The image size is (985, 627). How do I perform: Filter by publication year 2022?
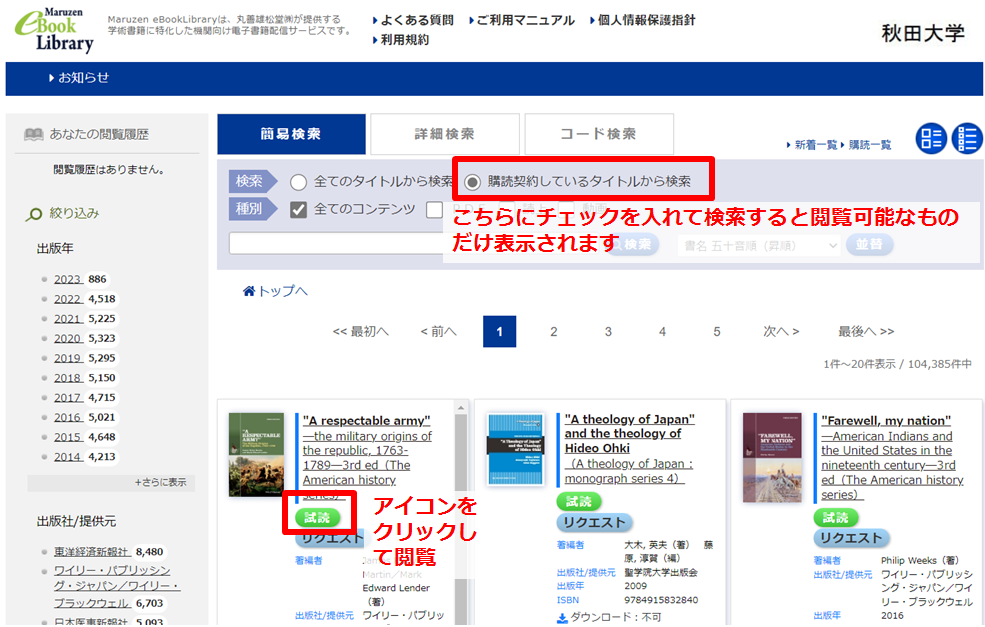pos(68,299)
